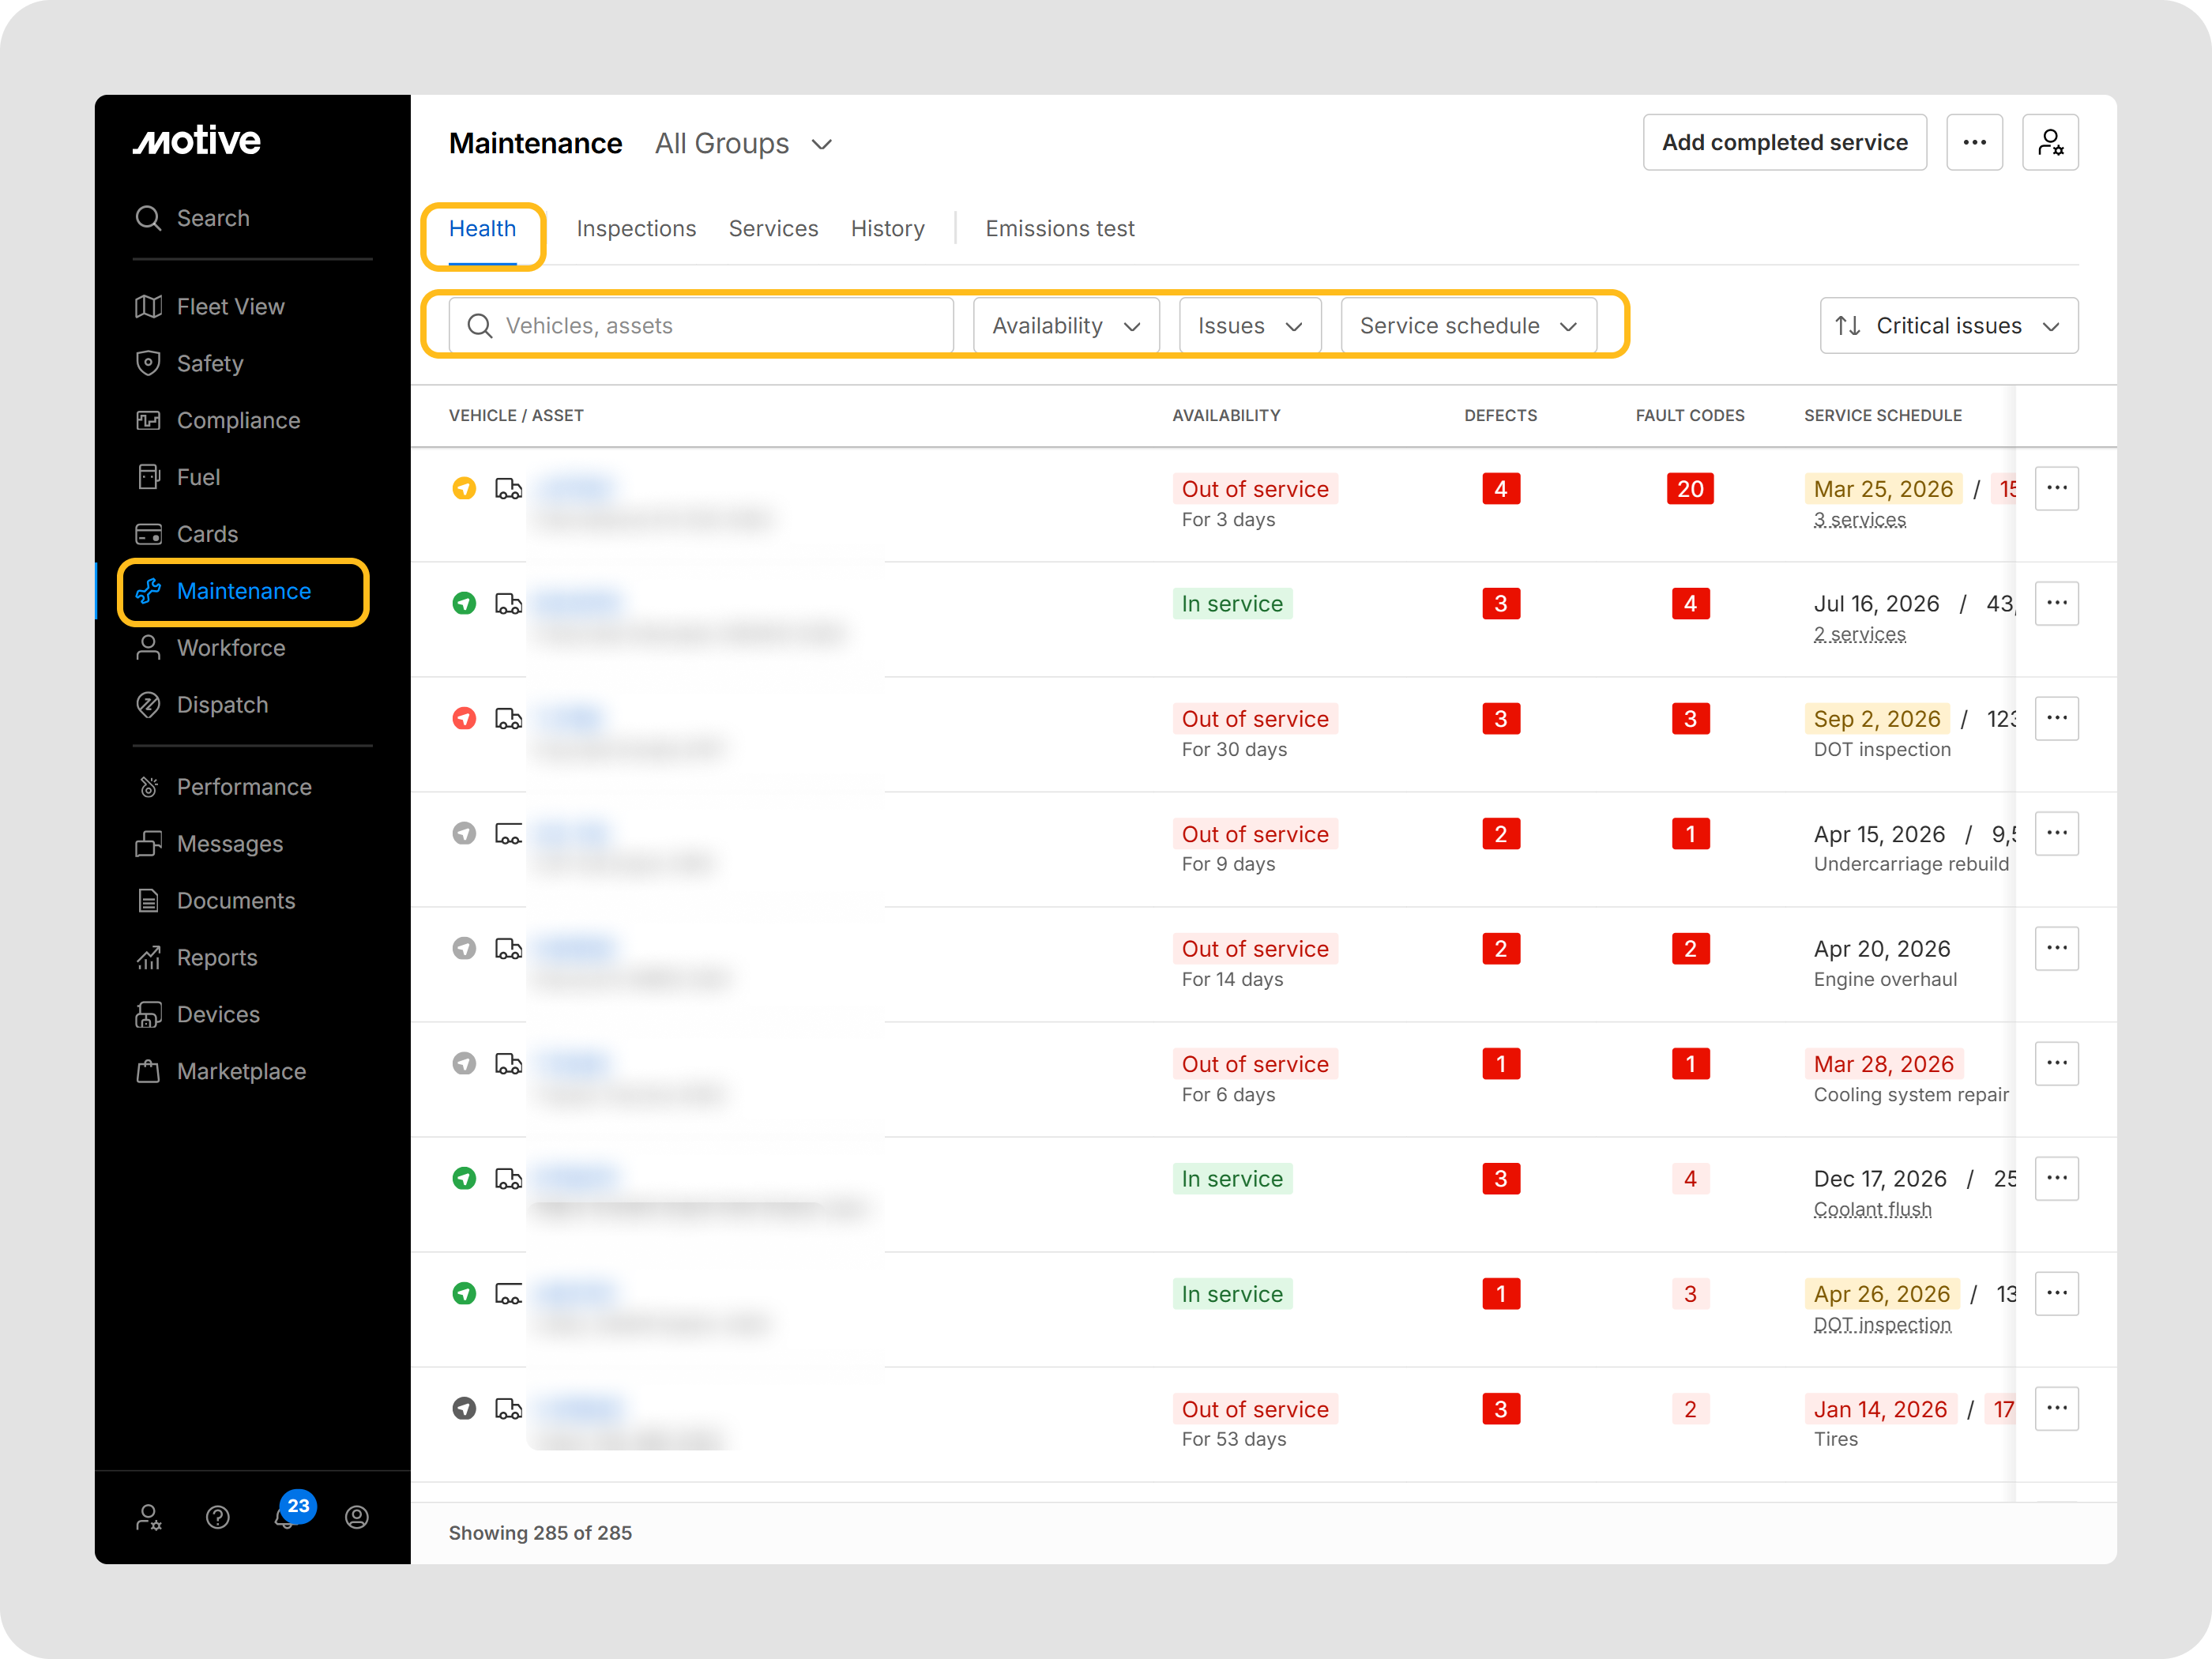The width and height of the screenshot is (2212, 1659).
Task: Open Marketplace in the sidebar
Action: click(221, 1073)
